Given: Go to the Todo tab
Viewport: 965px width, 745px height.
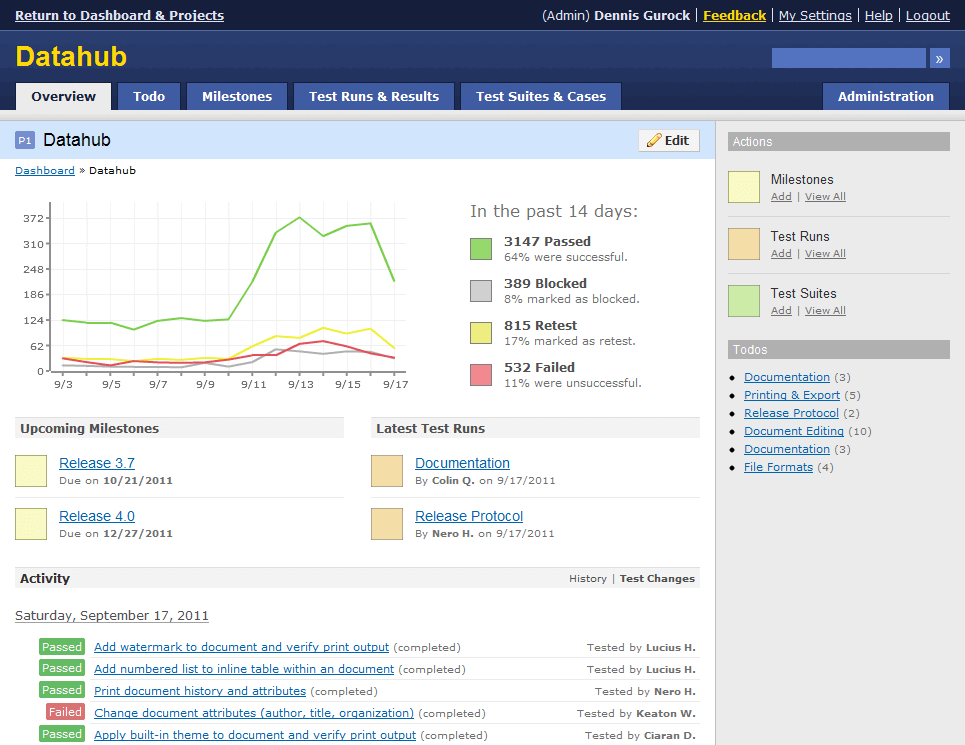Looking at the screenshot, I should pos(149,97).
